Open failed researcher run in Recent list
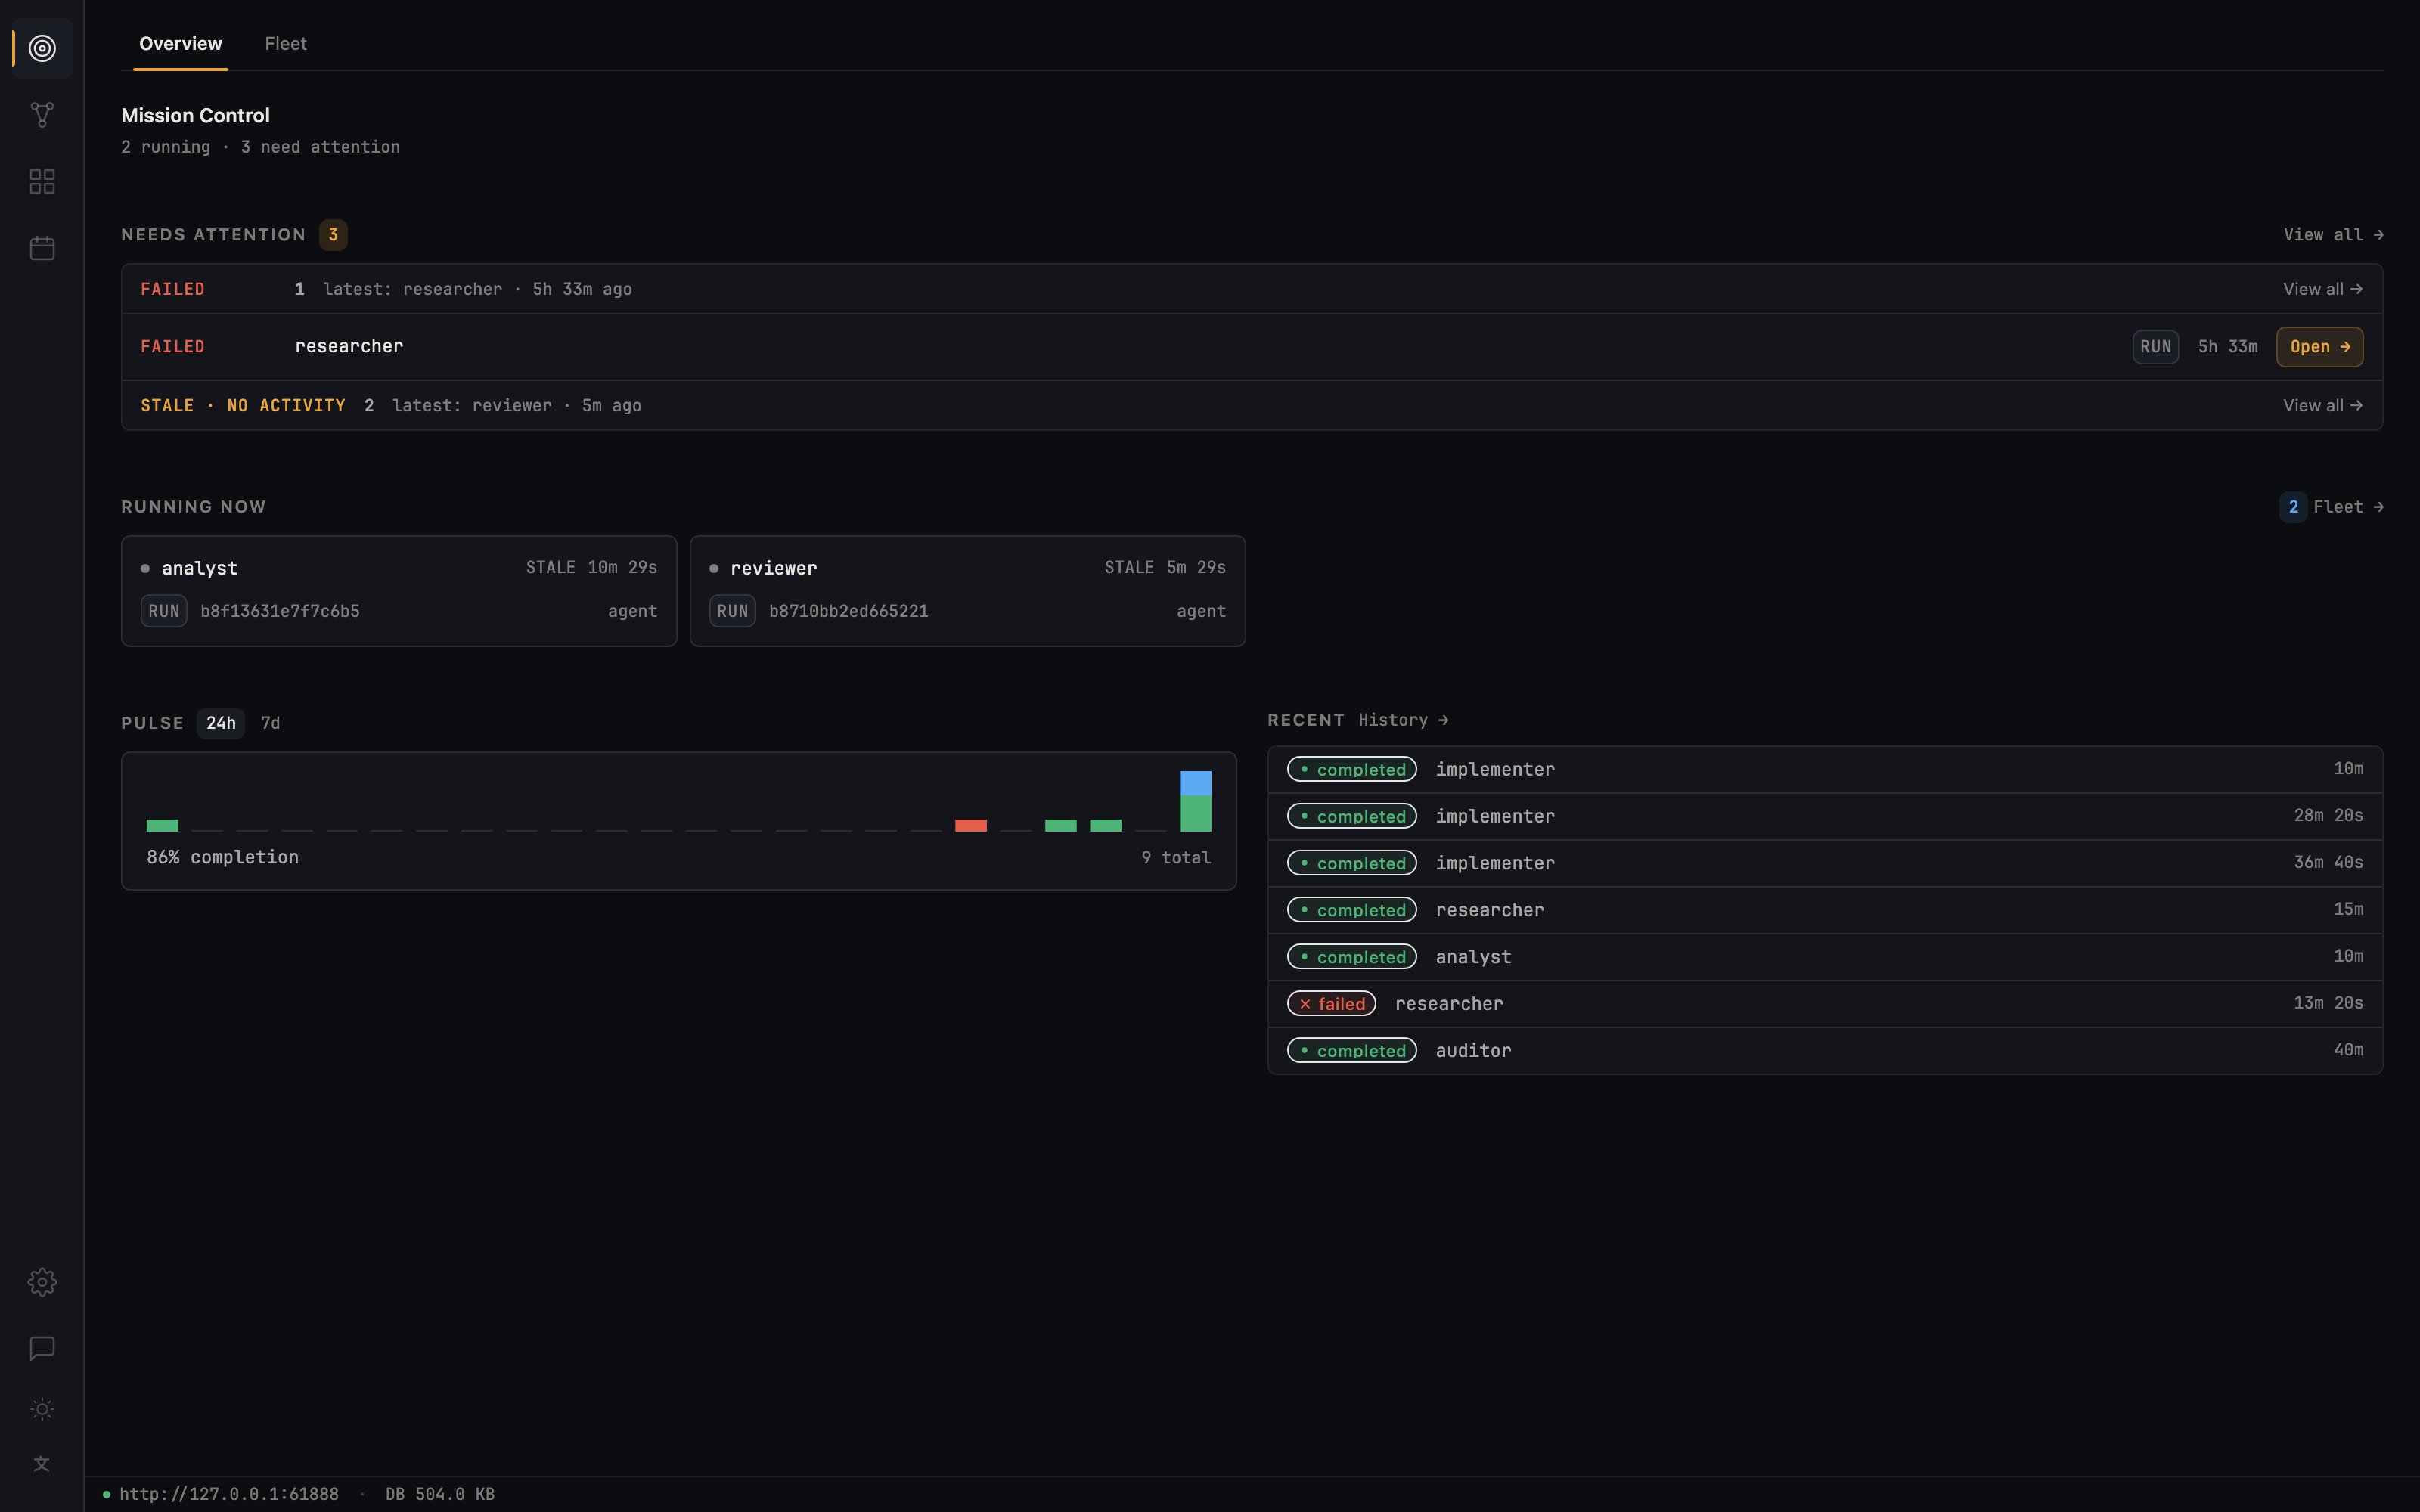The height and width of the screenshot is (1512, 2420). (1825, 1003)
